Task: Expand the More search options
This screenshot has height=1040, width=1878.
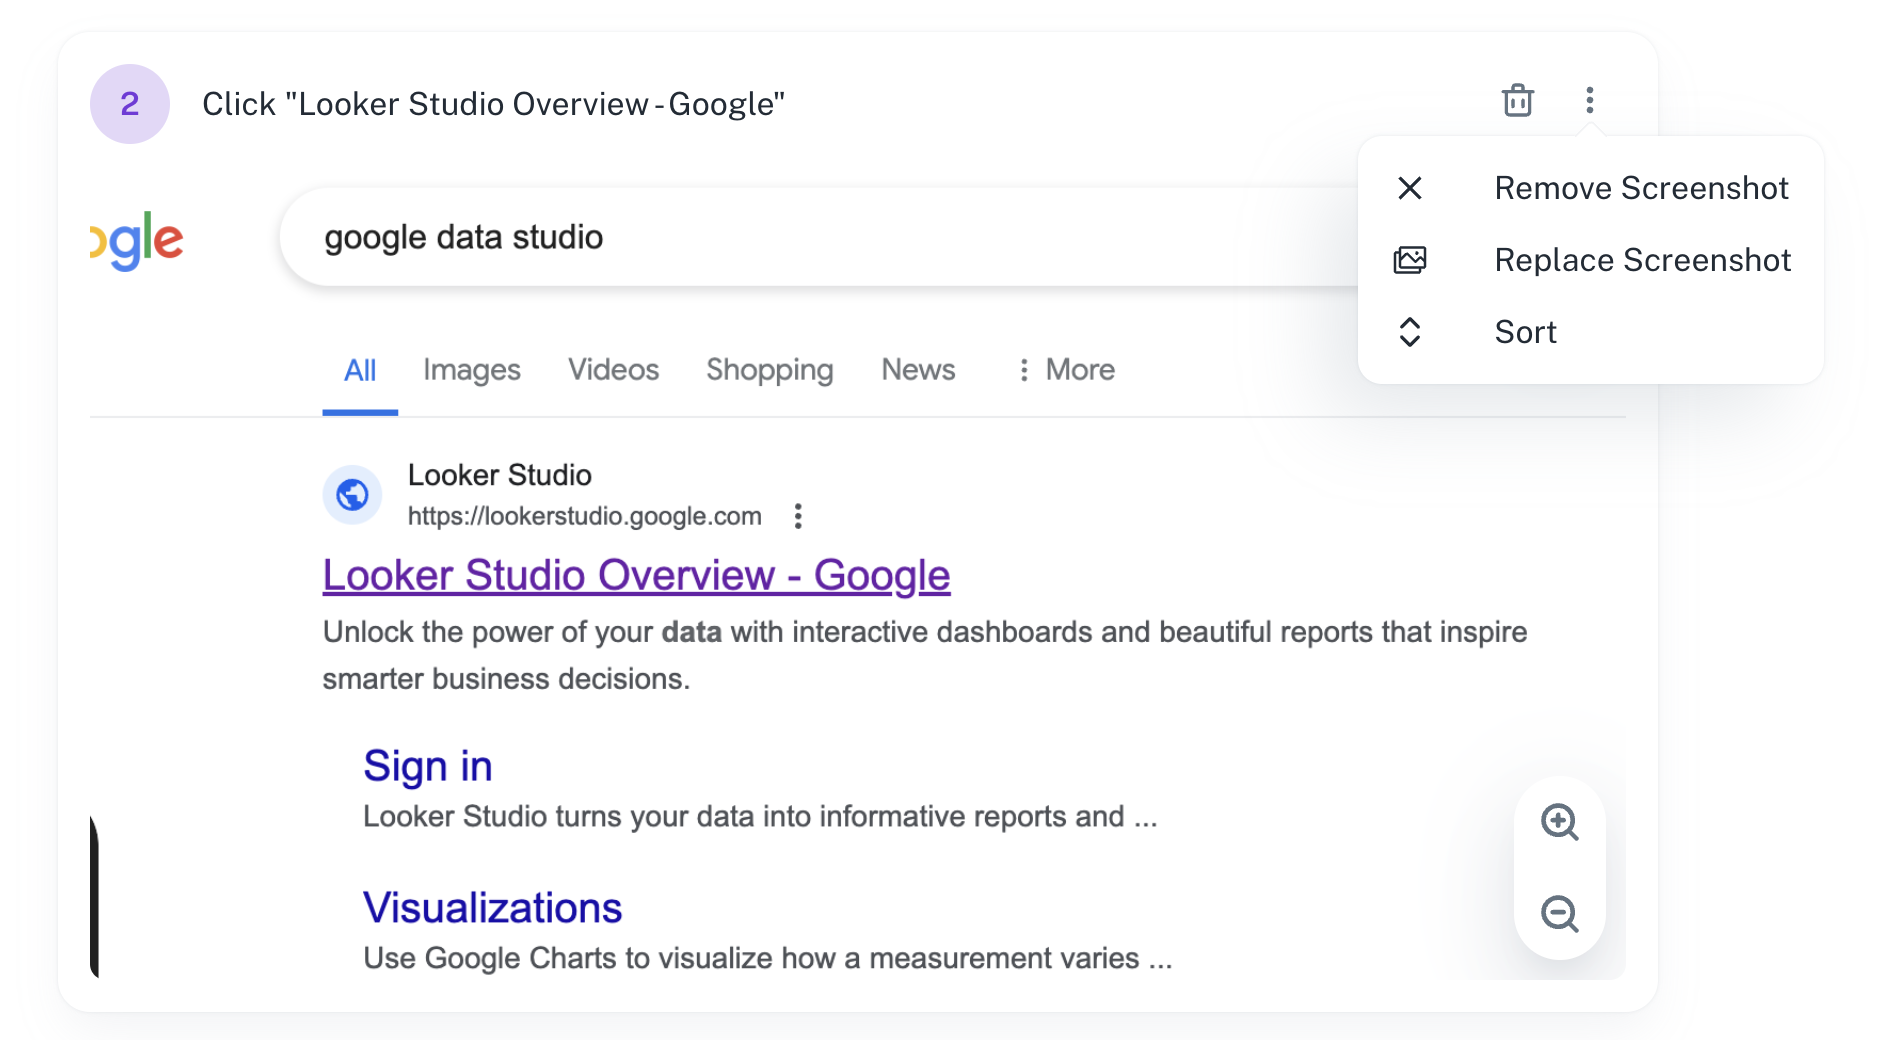Action: pos(1066,370)
